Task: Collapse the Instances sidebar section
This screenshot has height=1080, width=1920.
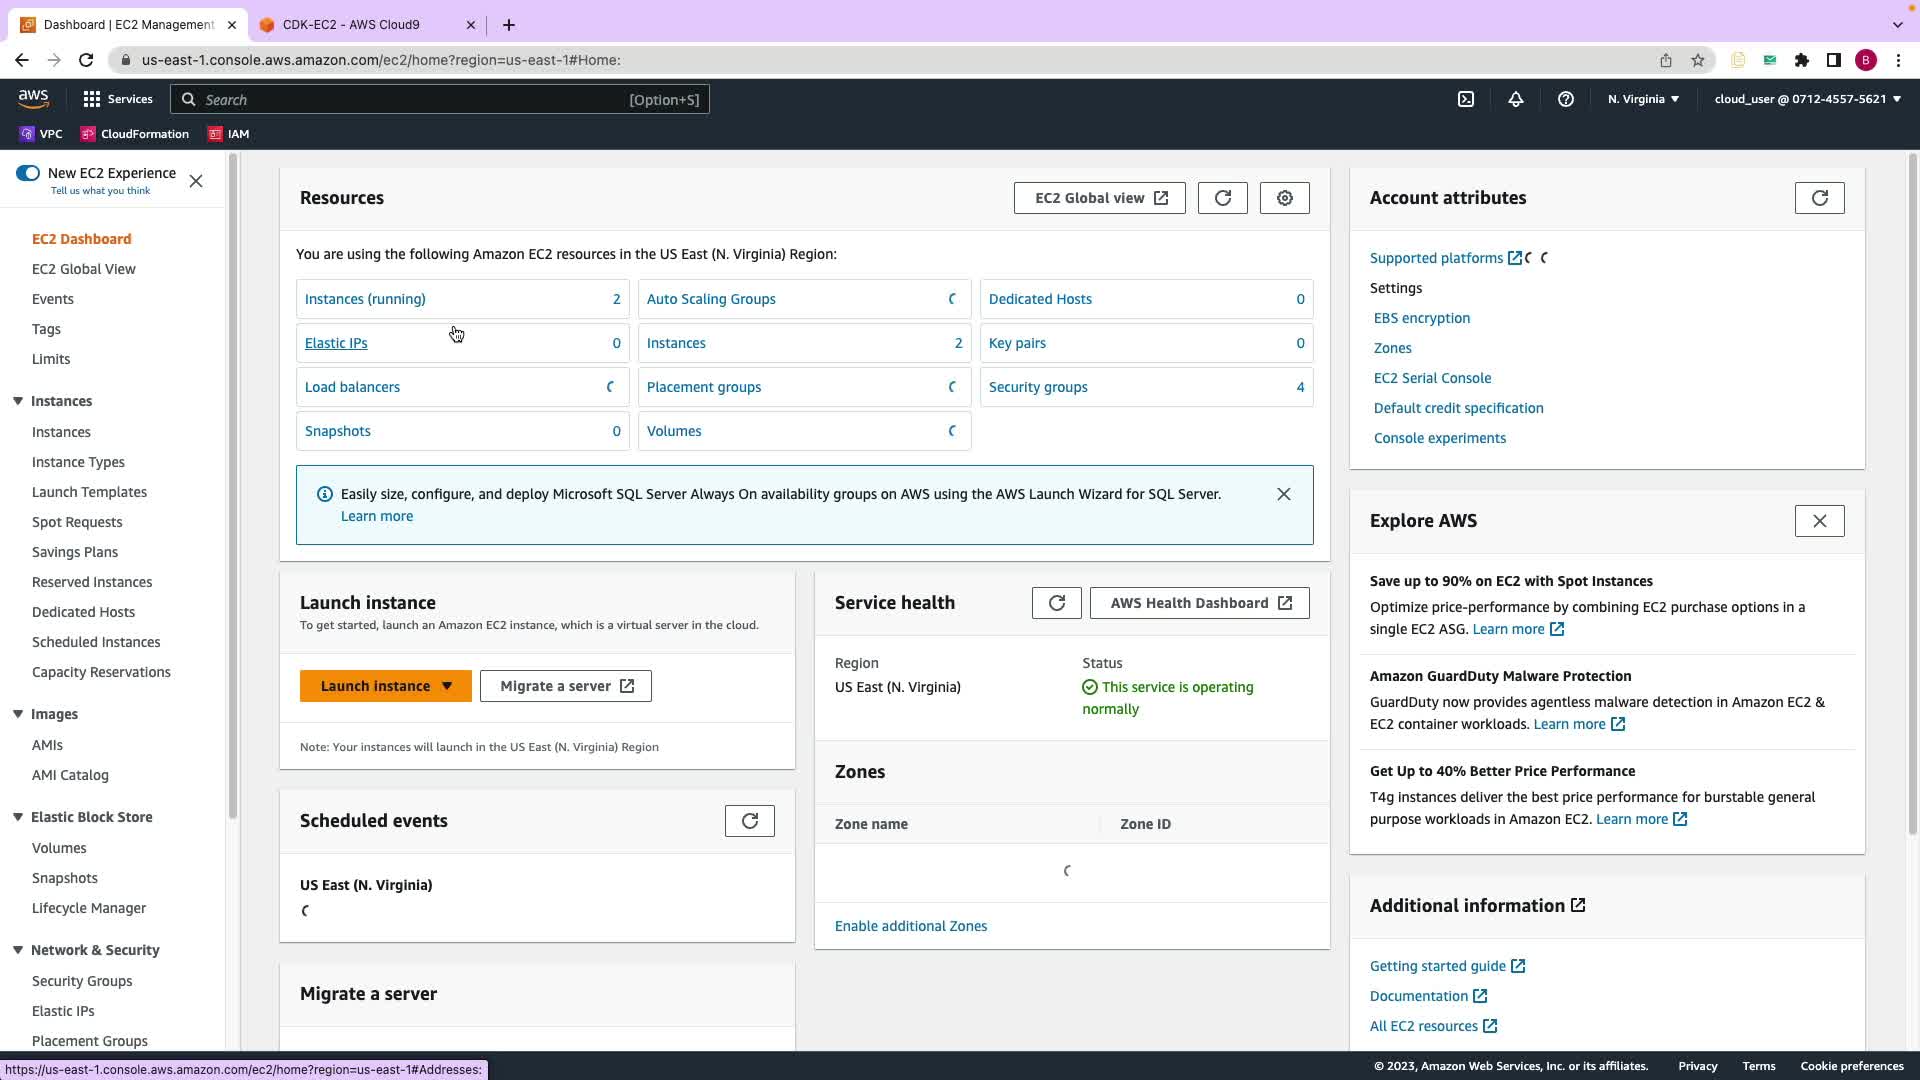Action: [x=18, y=401]
